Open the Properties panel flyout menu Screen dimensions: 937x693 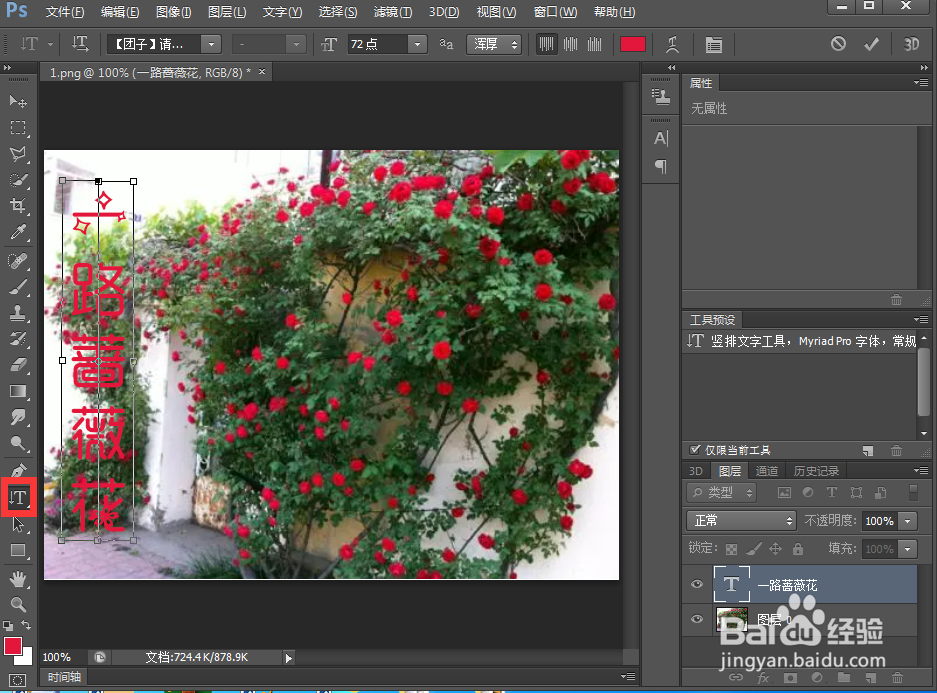(921, 82)
